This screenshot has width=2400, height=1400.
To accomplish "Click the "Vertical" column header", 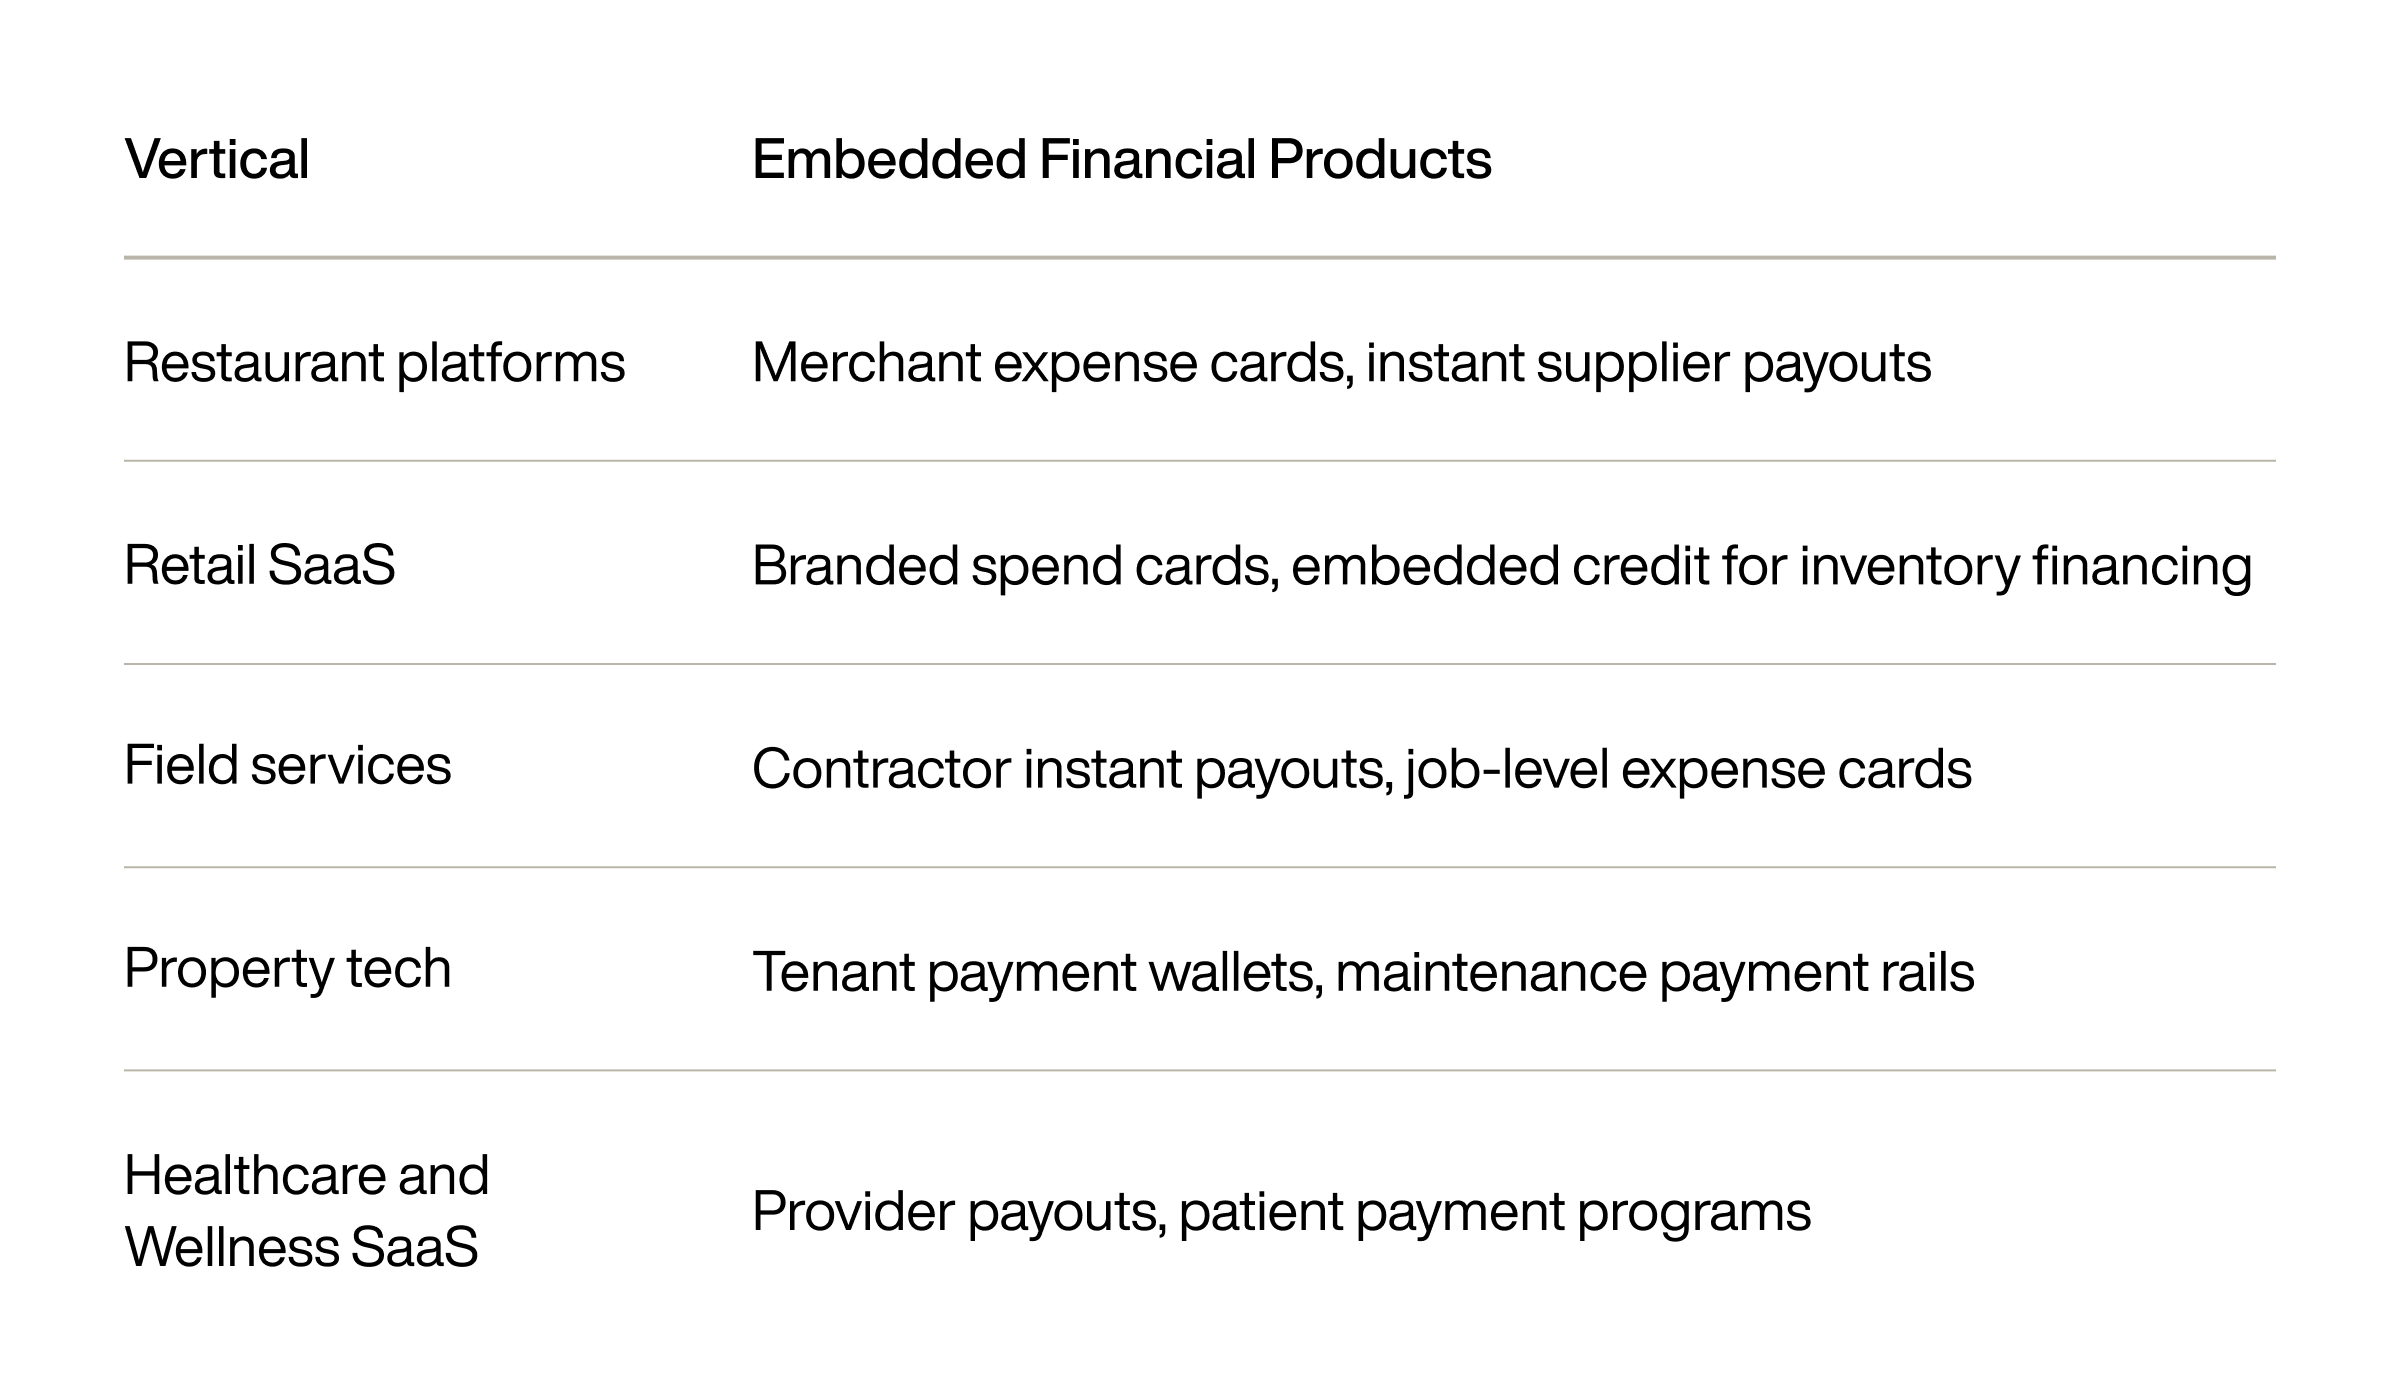I will (217, 160).
